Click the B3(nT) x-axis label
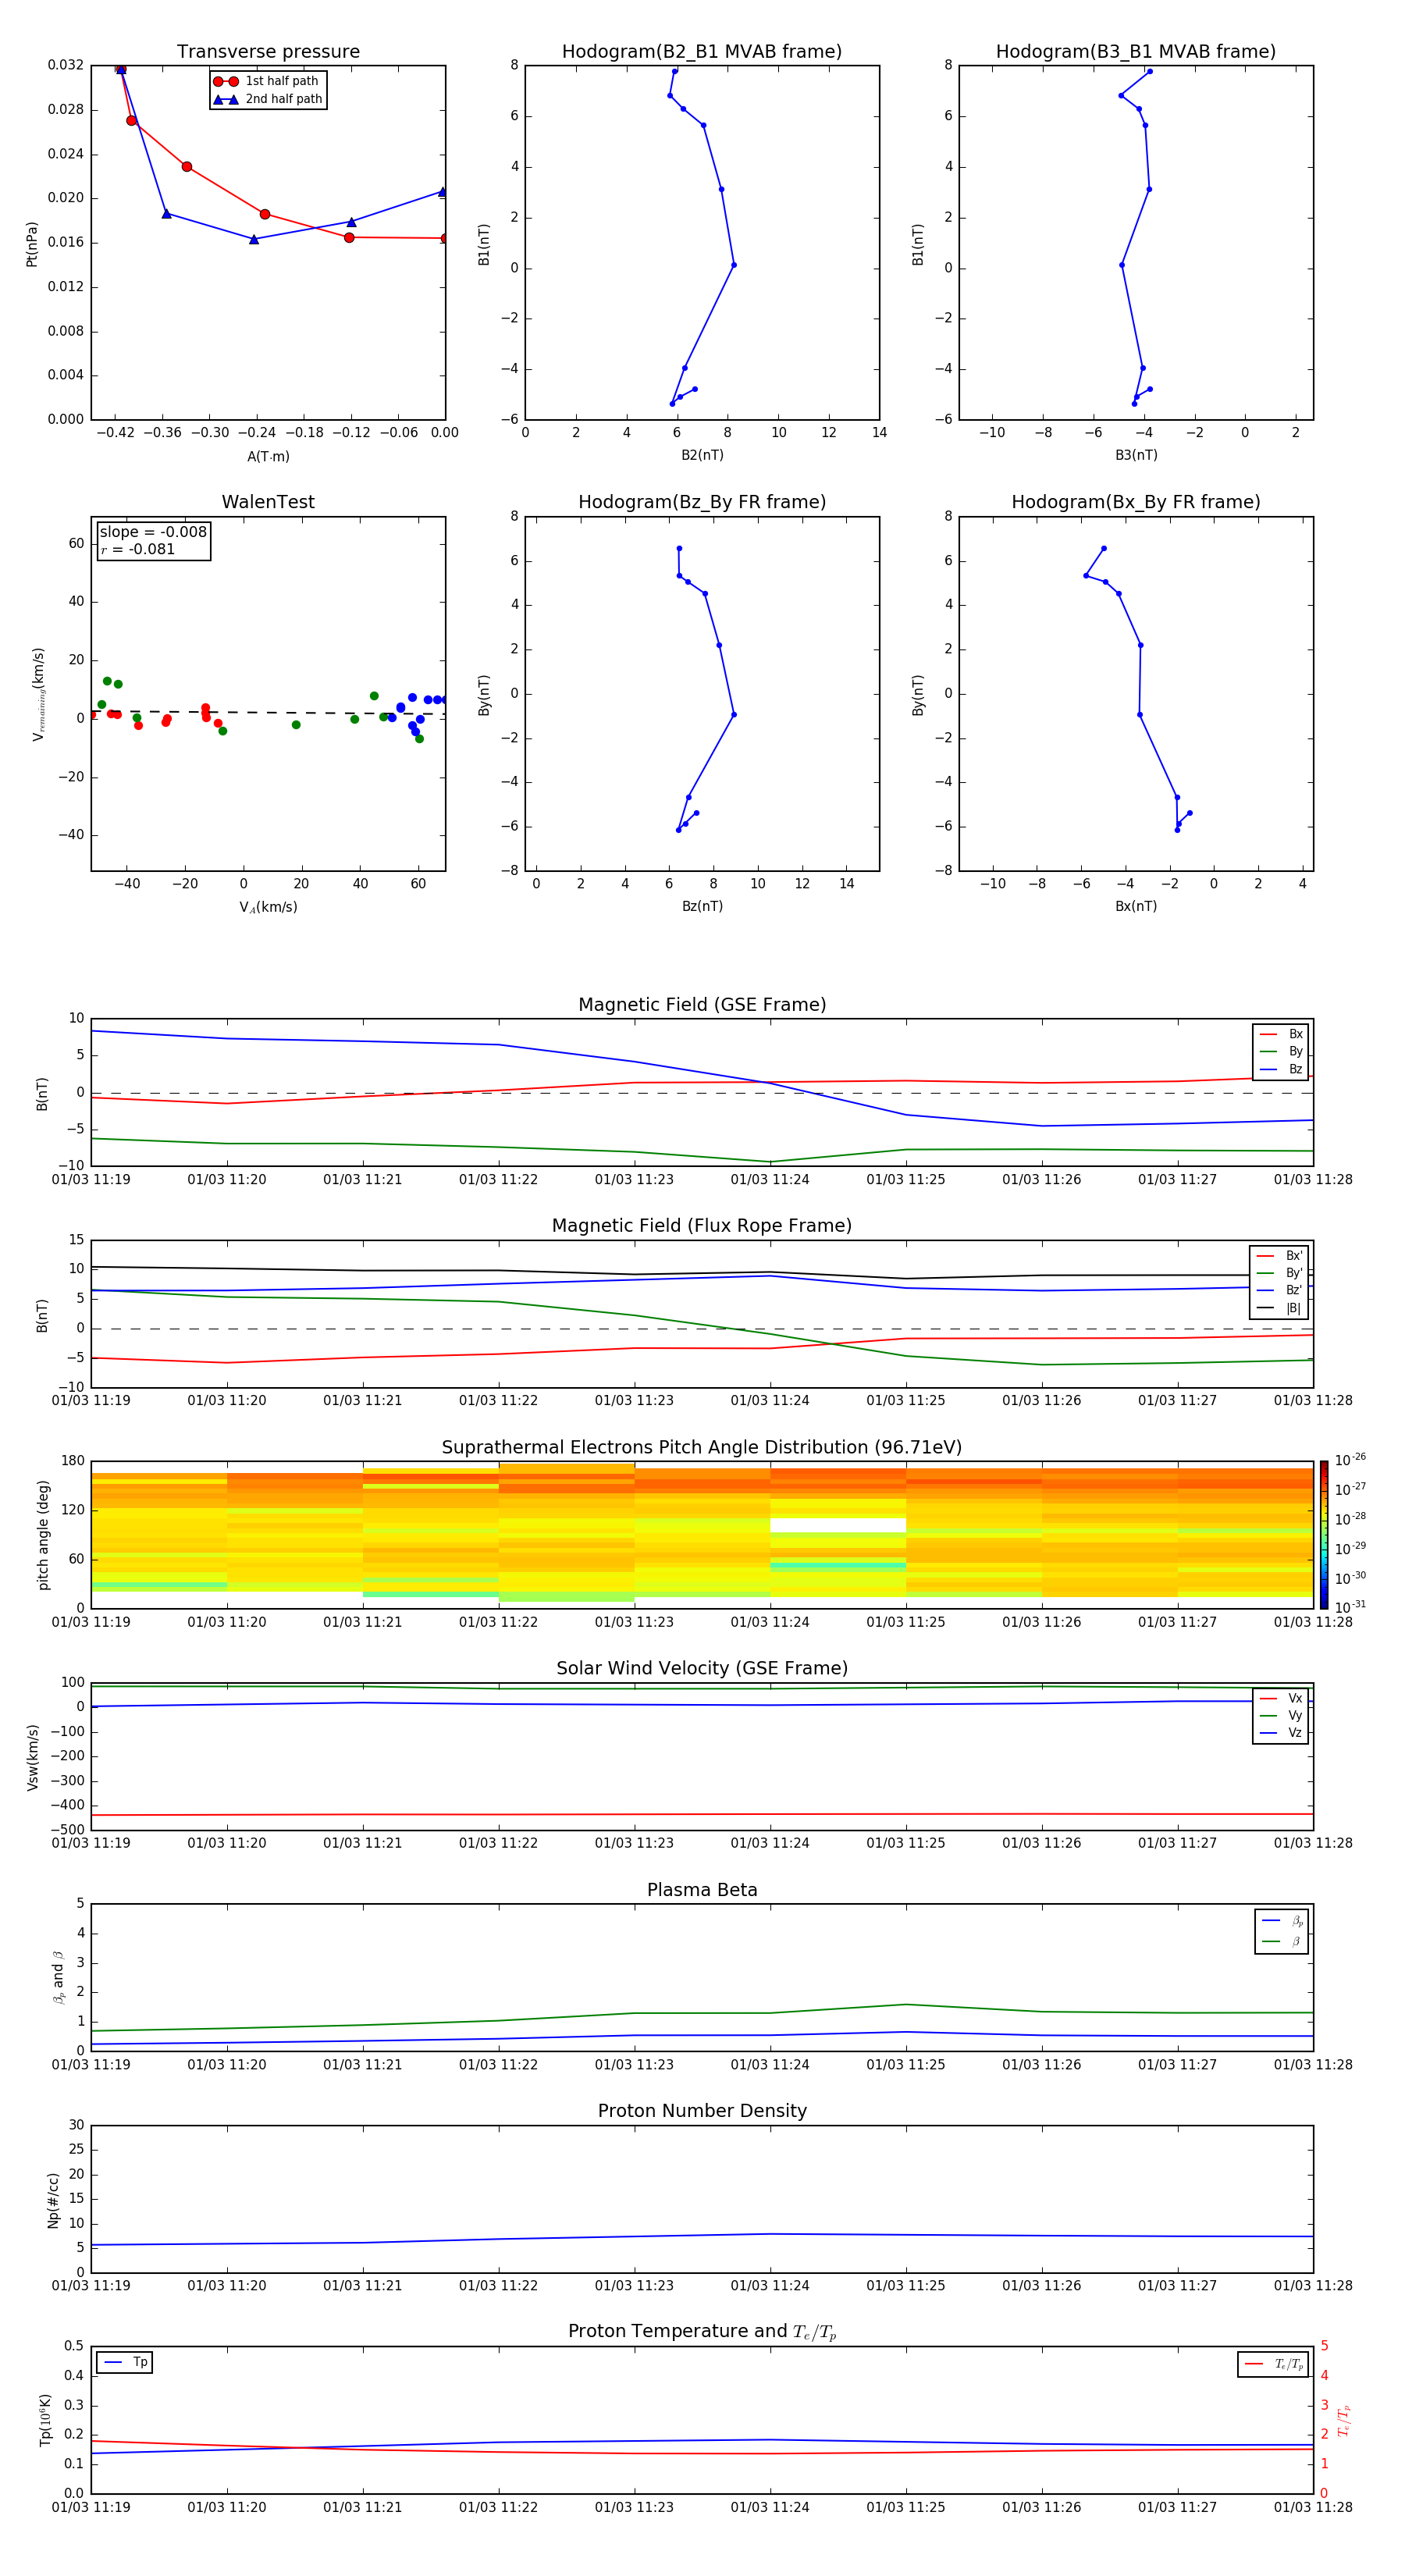Screen dimensions: 1405x2576 coord(1136,455)
